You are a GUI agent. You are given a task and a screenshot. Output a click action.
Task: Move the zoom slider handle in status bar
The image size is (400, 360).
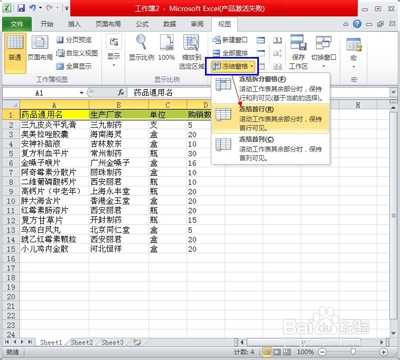pos(353,352)
